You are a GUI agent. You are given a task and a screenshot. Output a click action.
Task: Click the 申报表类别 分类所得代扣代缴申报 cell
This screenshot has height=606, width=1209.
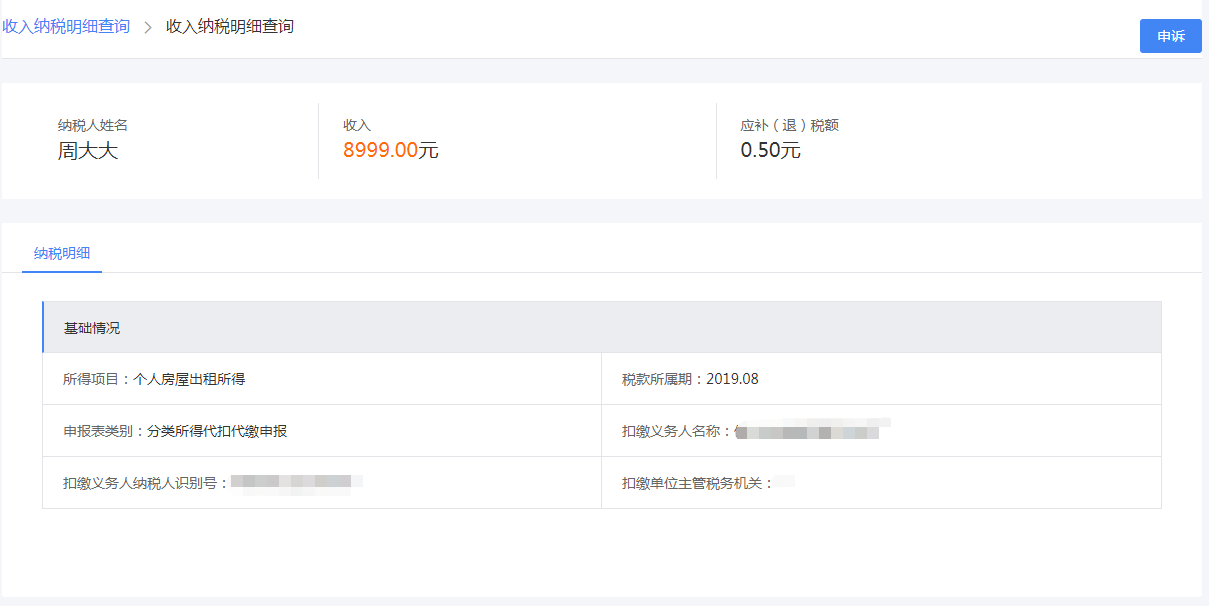coord(322,431)
